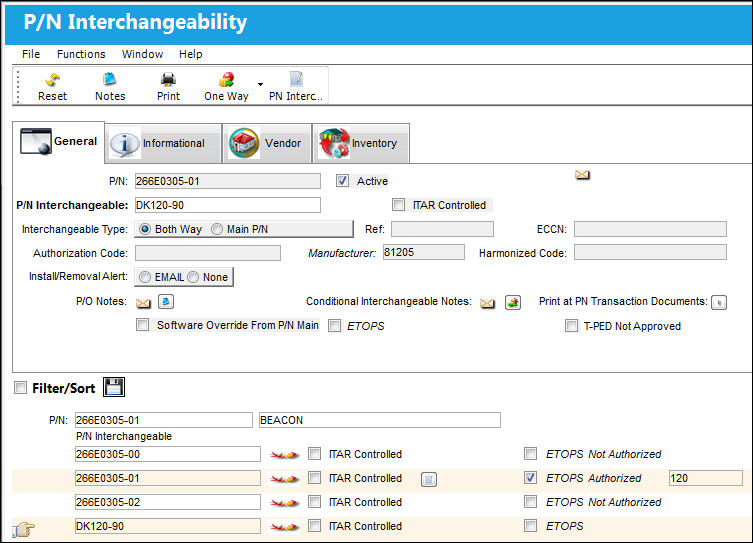
Task: Select the None alert radio button
Action: point(193,277)
